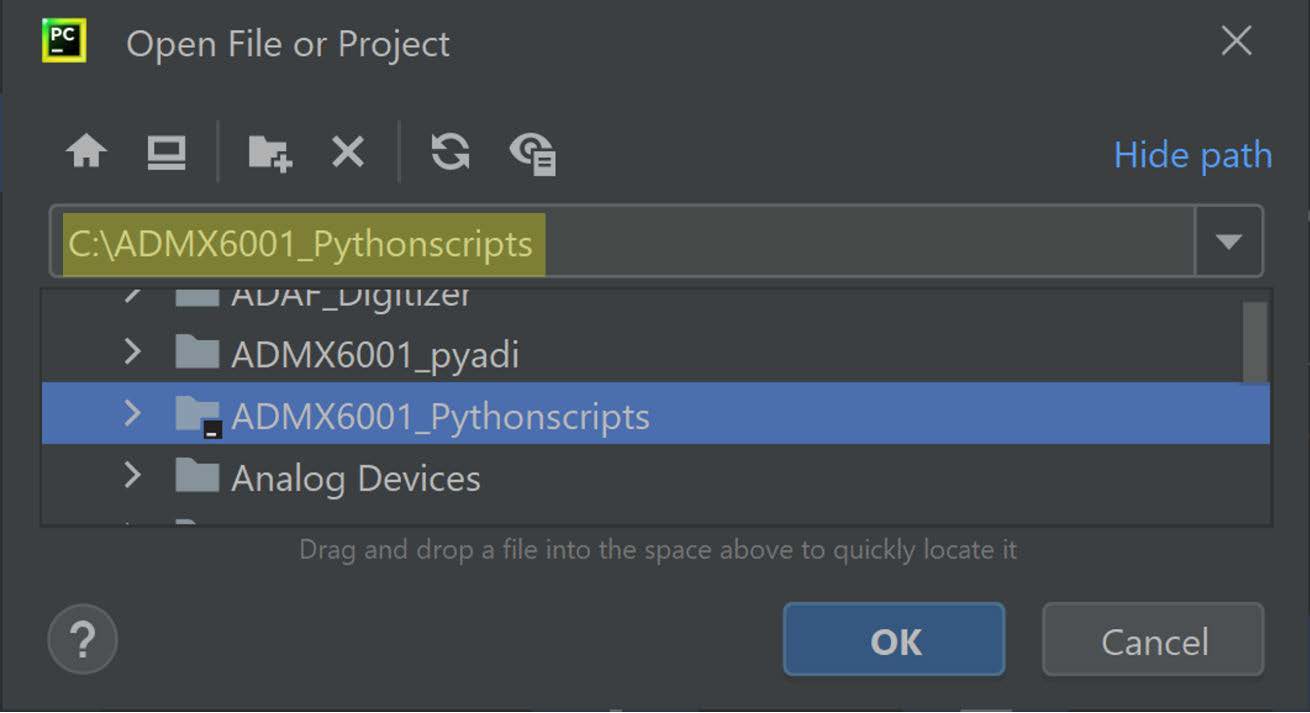
Task: Refresh the file tree
Action: (450, 153)
